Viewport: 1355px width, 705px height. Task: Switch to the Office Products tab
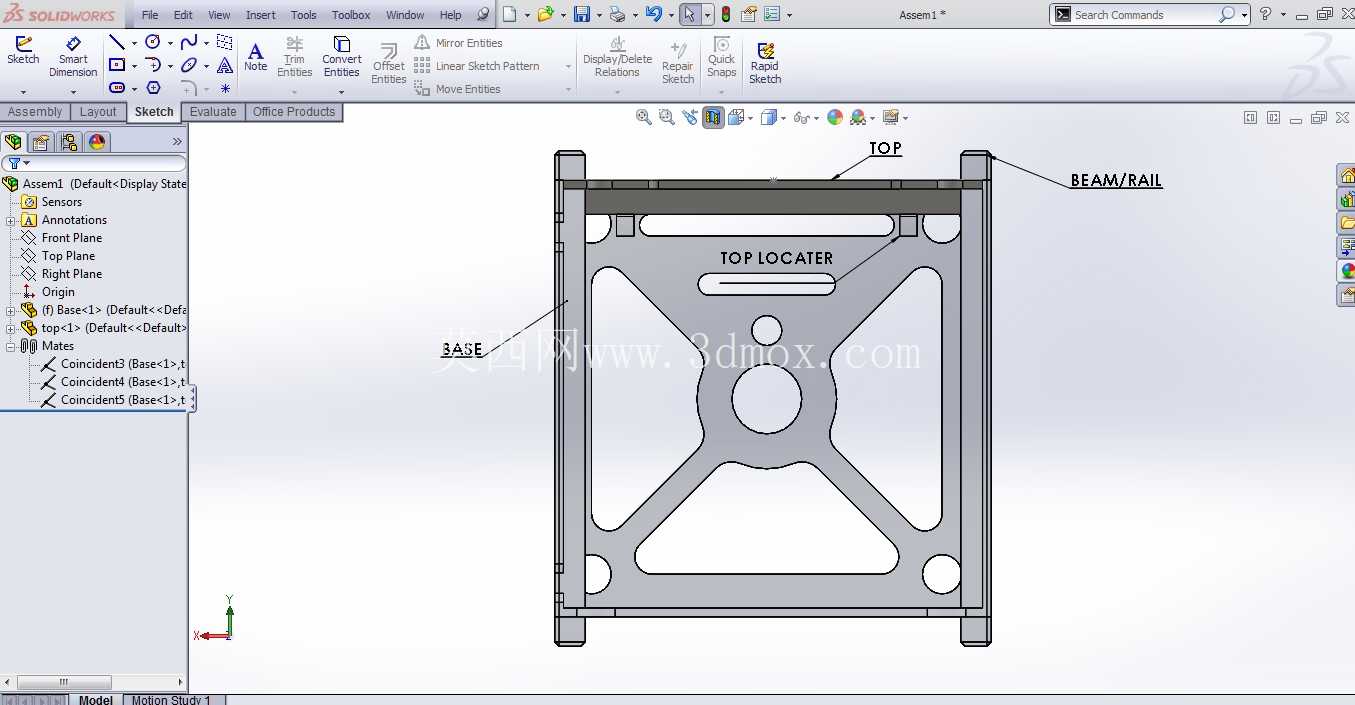tap(294, 112)
